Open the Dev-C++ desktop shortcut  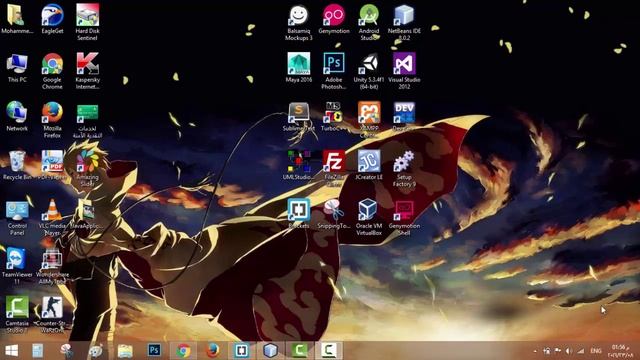pyautogui.click(x=404, y=116)
